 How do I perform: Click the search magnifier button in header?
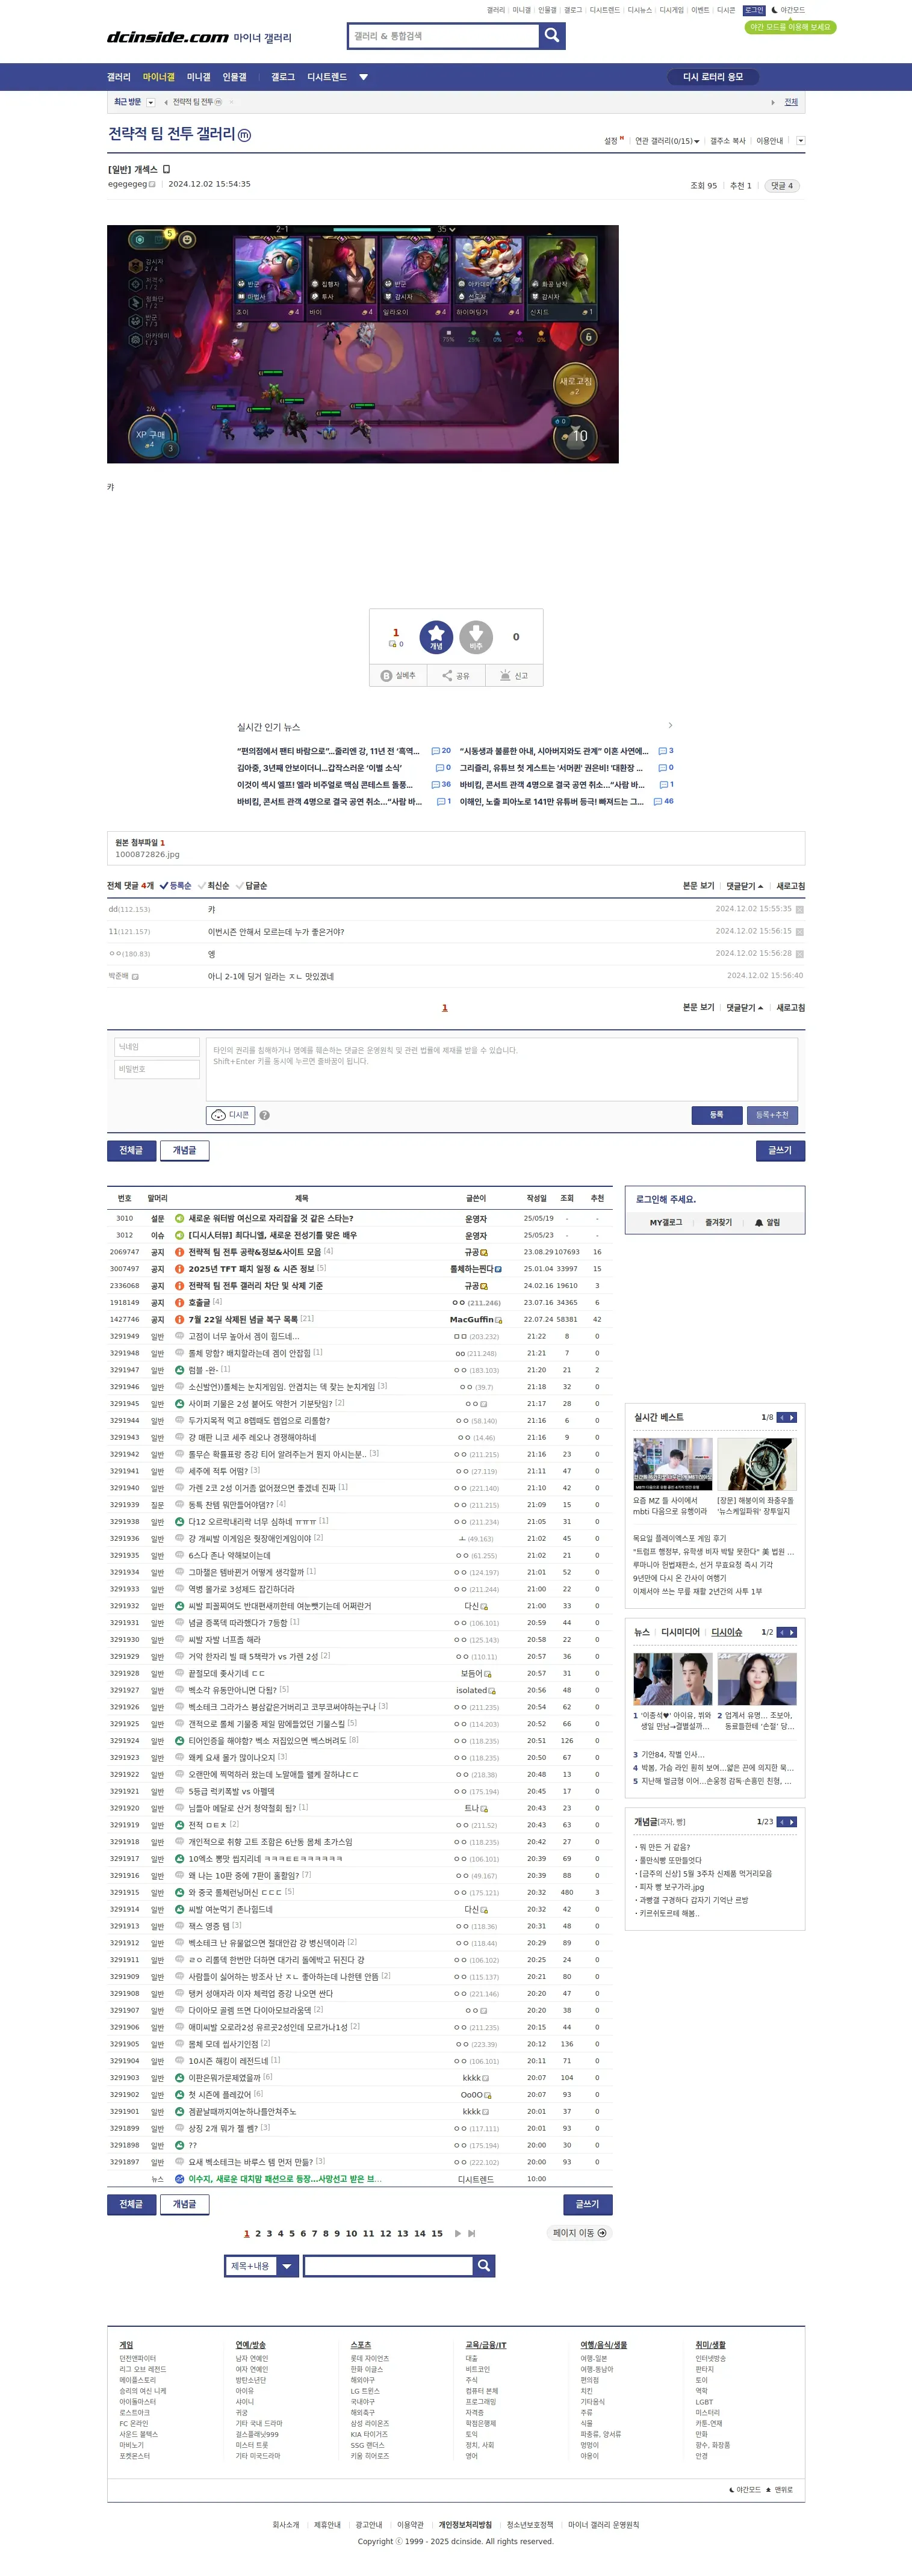pos(552,36)
